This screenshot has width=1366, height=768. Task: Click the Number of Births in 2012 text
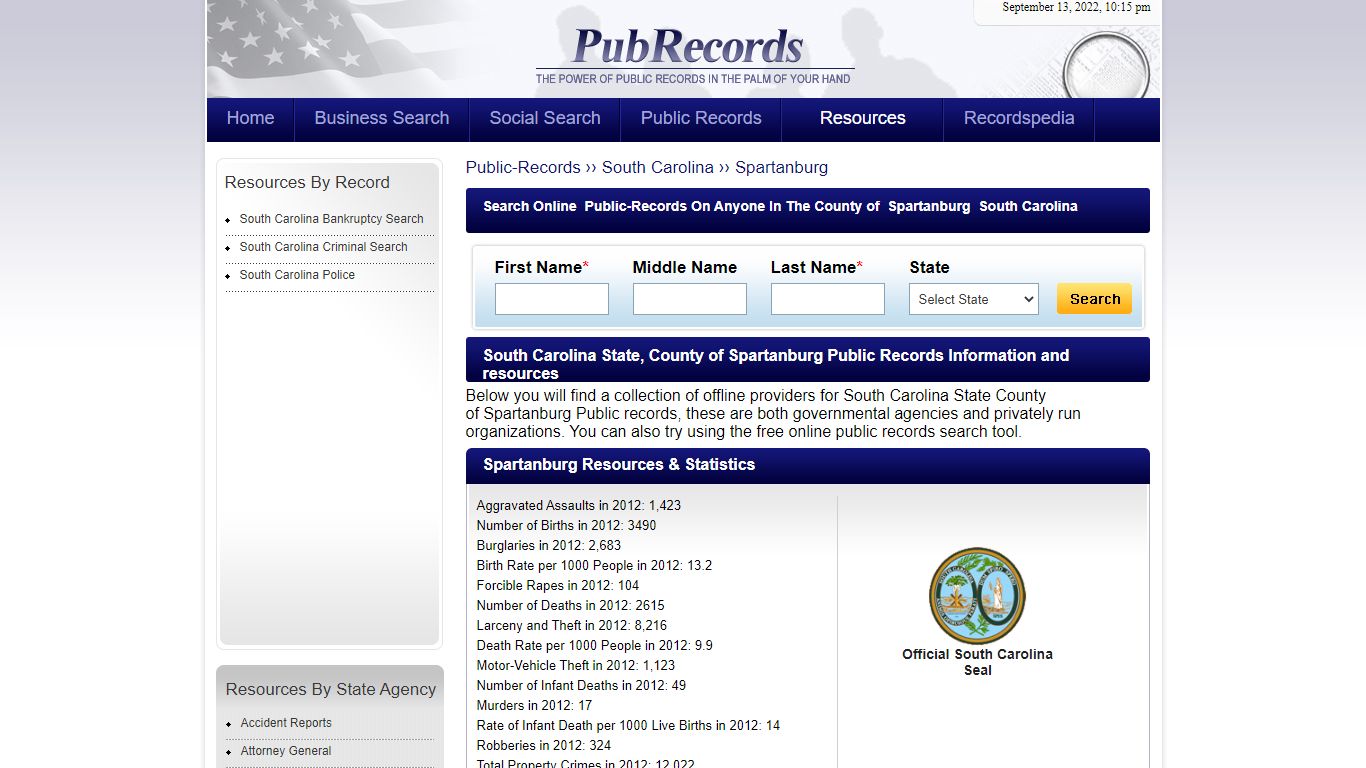click(x=567, y=526)
